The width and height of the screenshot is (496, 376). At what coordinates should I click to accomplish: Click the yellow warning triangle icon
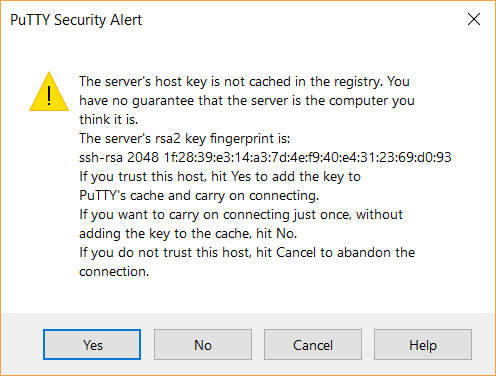click(49, 92)
